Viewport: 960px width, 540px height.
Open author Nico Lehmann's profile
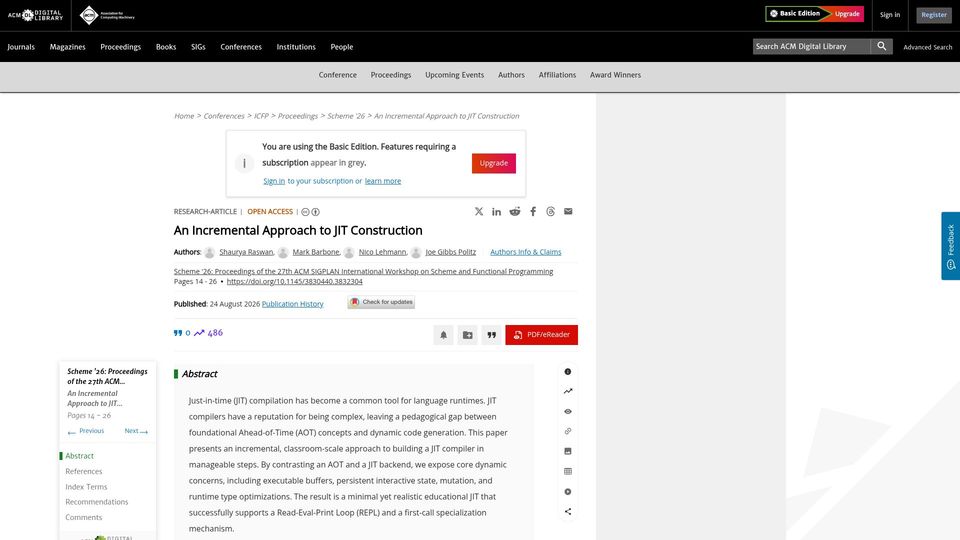point(382,252)
